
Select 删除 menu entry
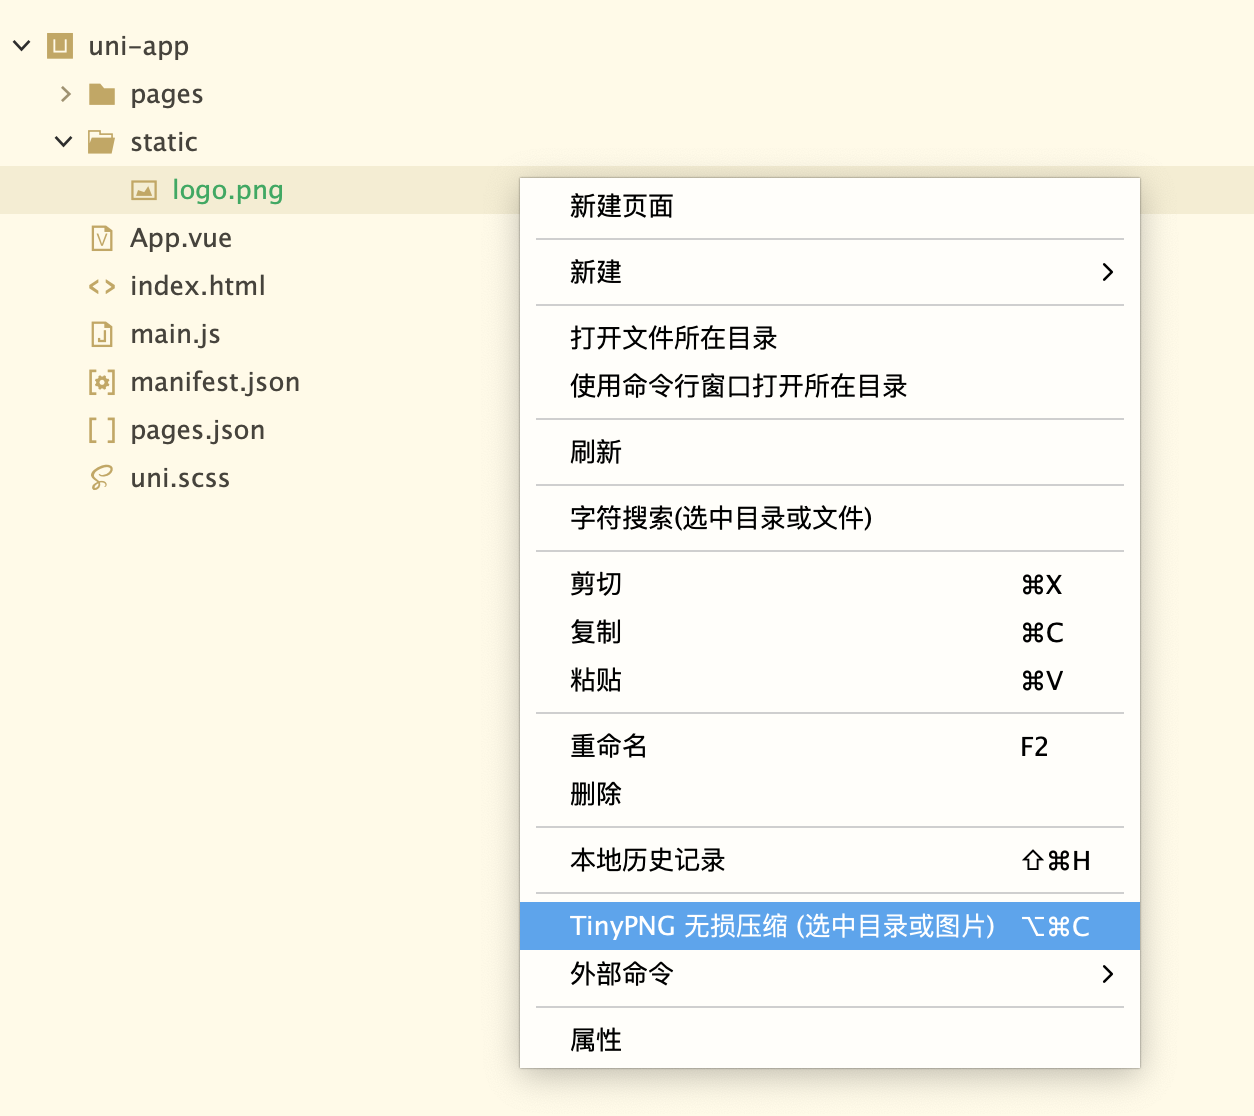(x=830, y=794)
